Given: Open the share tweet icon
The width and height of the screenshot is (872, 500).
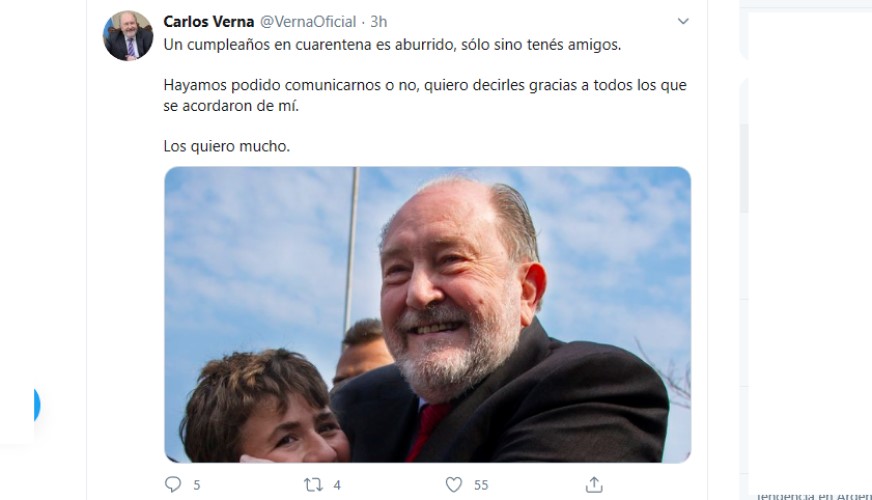Looking at the screenshot, I should coord(594,484).
